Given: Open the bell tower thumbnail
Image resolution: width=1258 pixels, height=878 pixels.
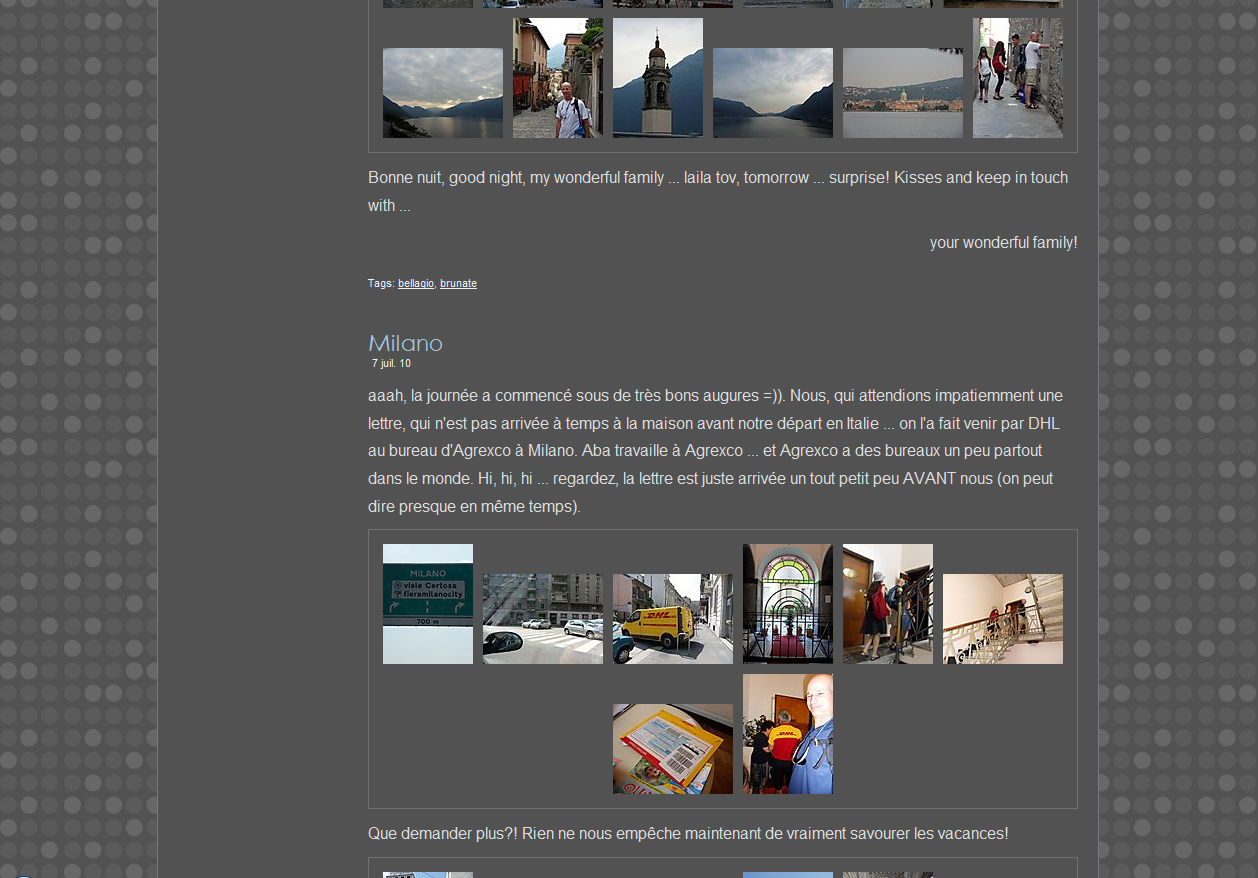Looking at the screenshot, I should 657,78.
